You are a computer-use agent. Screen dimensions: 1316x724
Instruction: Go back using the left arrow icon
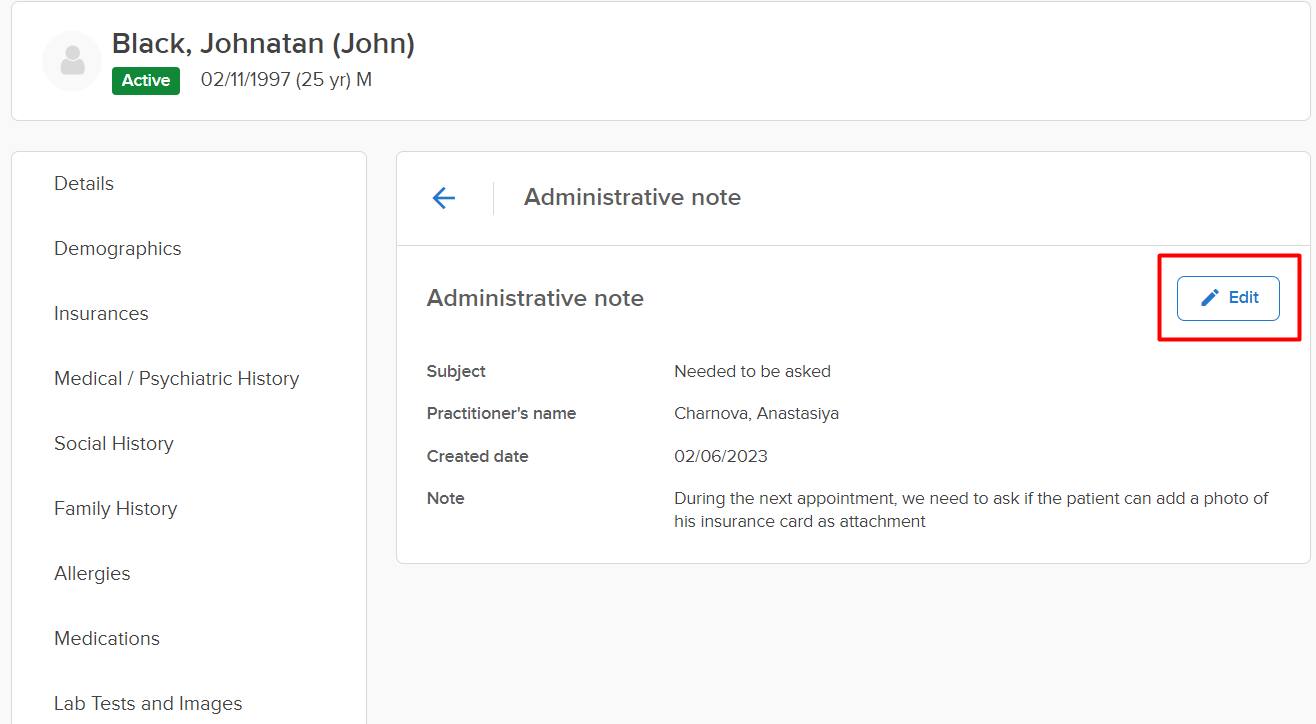pos(443,198)
